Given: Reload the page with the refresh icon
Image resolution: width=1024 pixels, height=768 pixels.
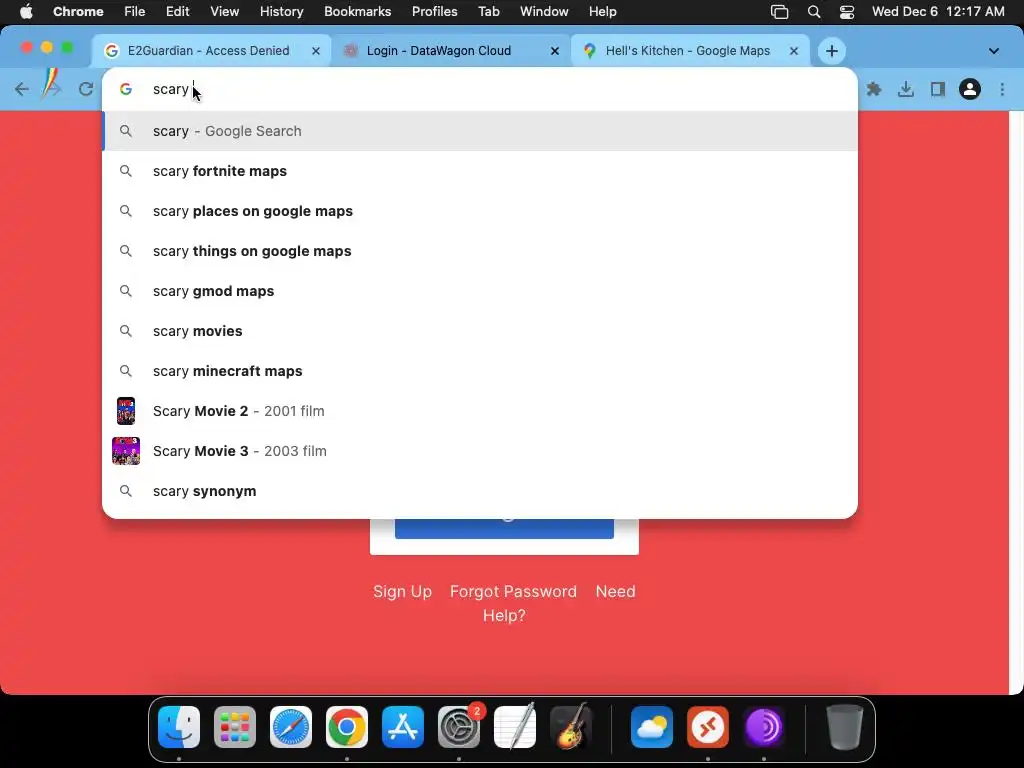Looking at the screenshot, I should point(86,89).
